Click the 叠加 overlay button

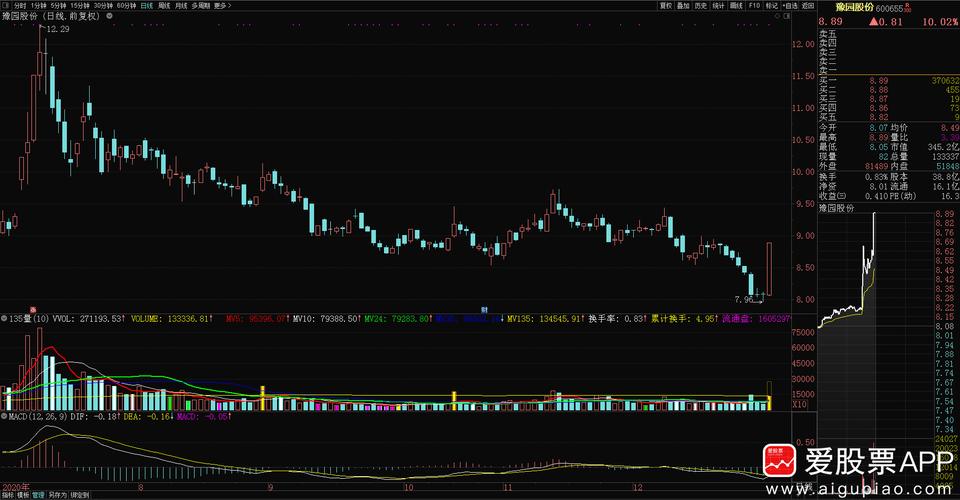(683, 6)
